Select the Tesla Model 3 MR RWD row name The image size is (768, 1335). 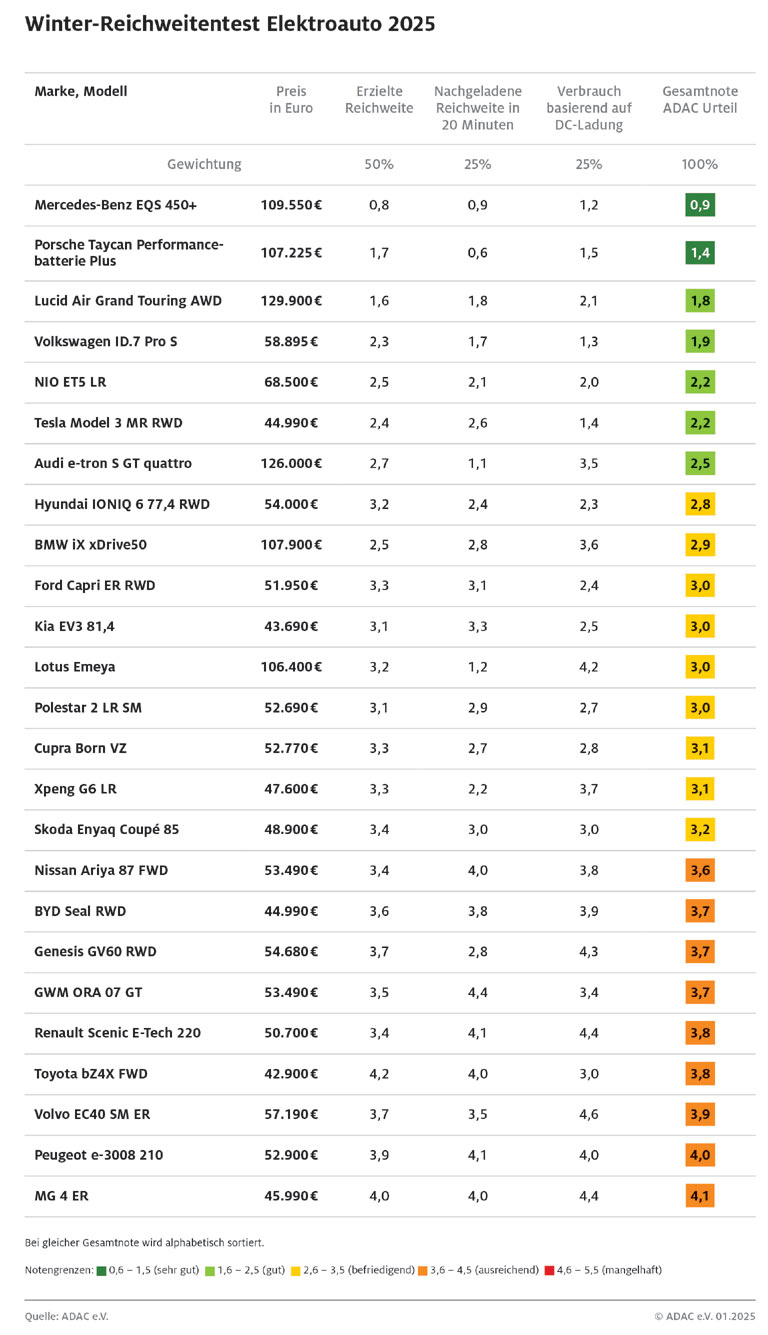(x=107, y=423)
